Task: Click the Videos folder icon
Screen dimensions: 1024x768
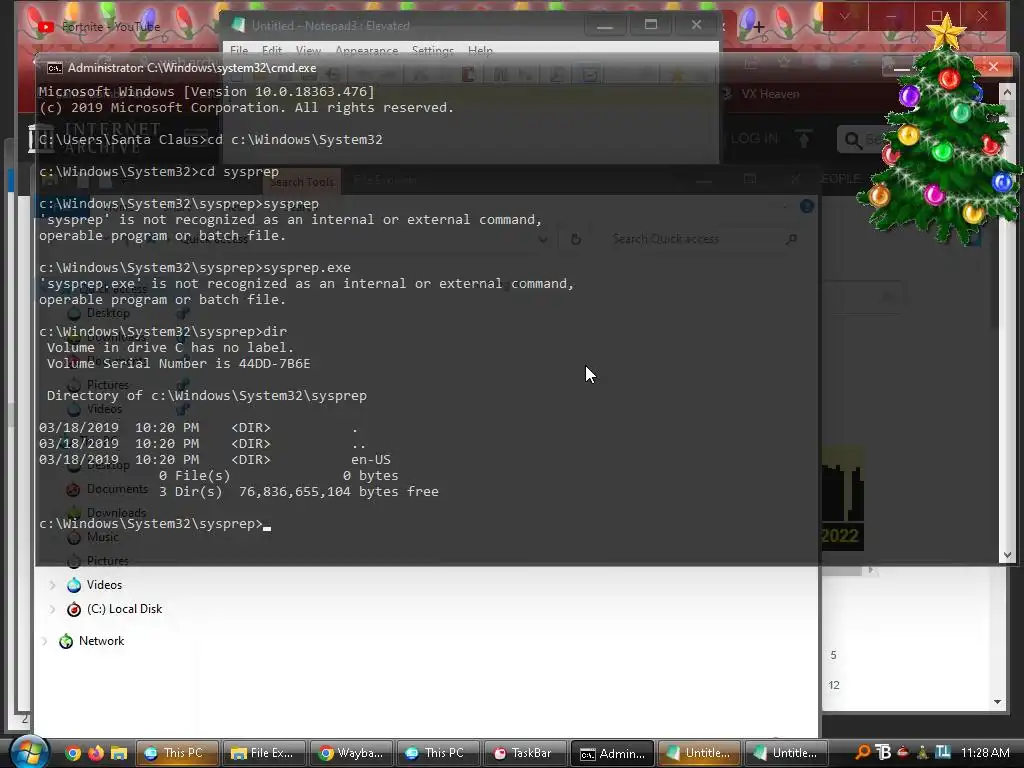Action: (x=74, y=584)
